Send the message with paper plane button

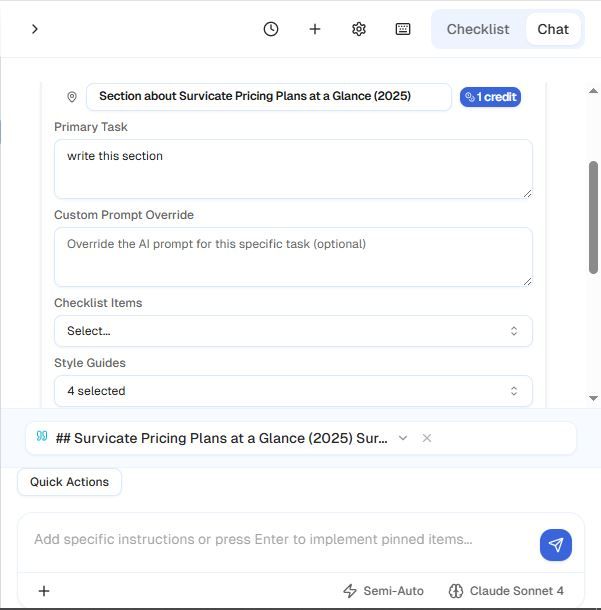pyautogui.click(x=555, y=545)
